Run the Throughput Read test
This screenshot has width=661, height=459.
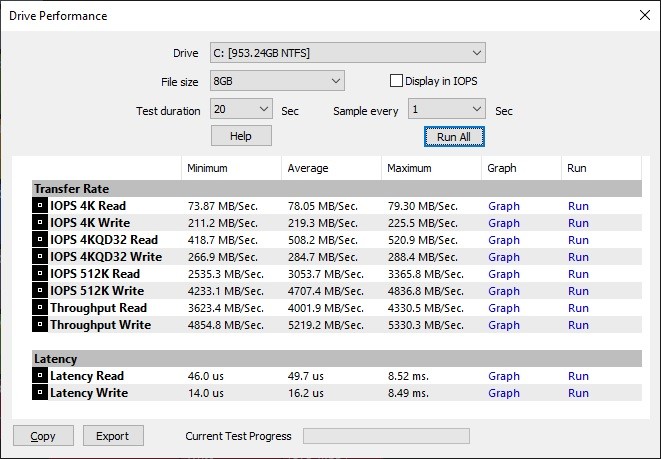(x=578, y=308)
